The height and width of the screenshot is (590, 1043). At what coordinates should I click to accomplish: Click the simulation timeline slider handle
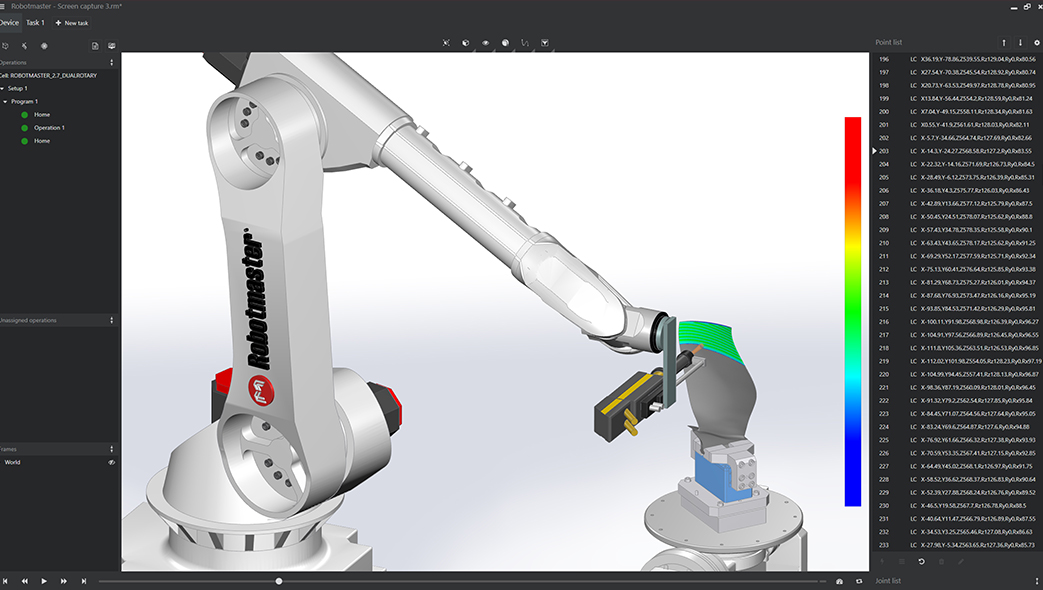[x=279, y=581]
